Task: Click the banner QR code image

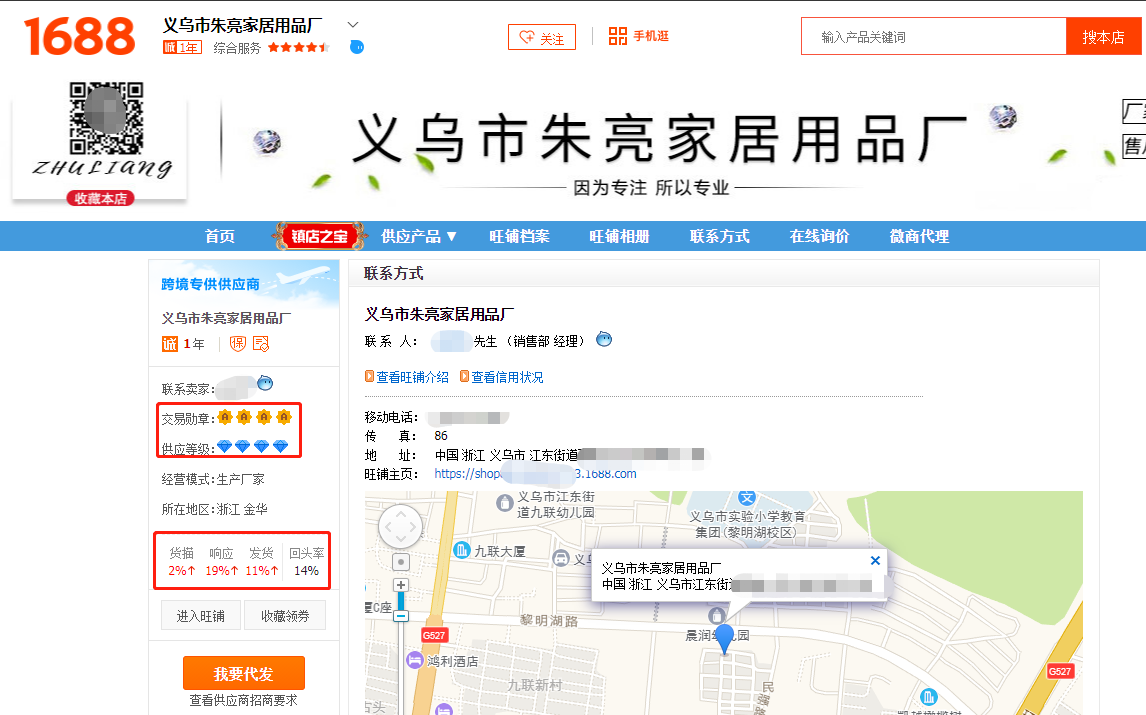Action: pyautogui.click(x=106, y=117)
